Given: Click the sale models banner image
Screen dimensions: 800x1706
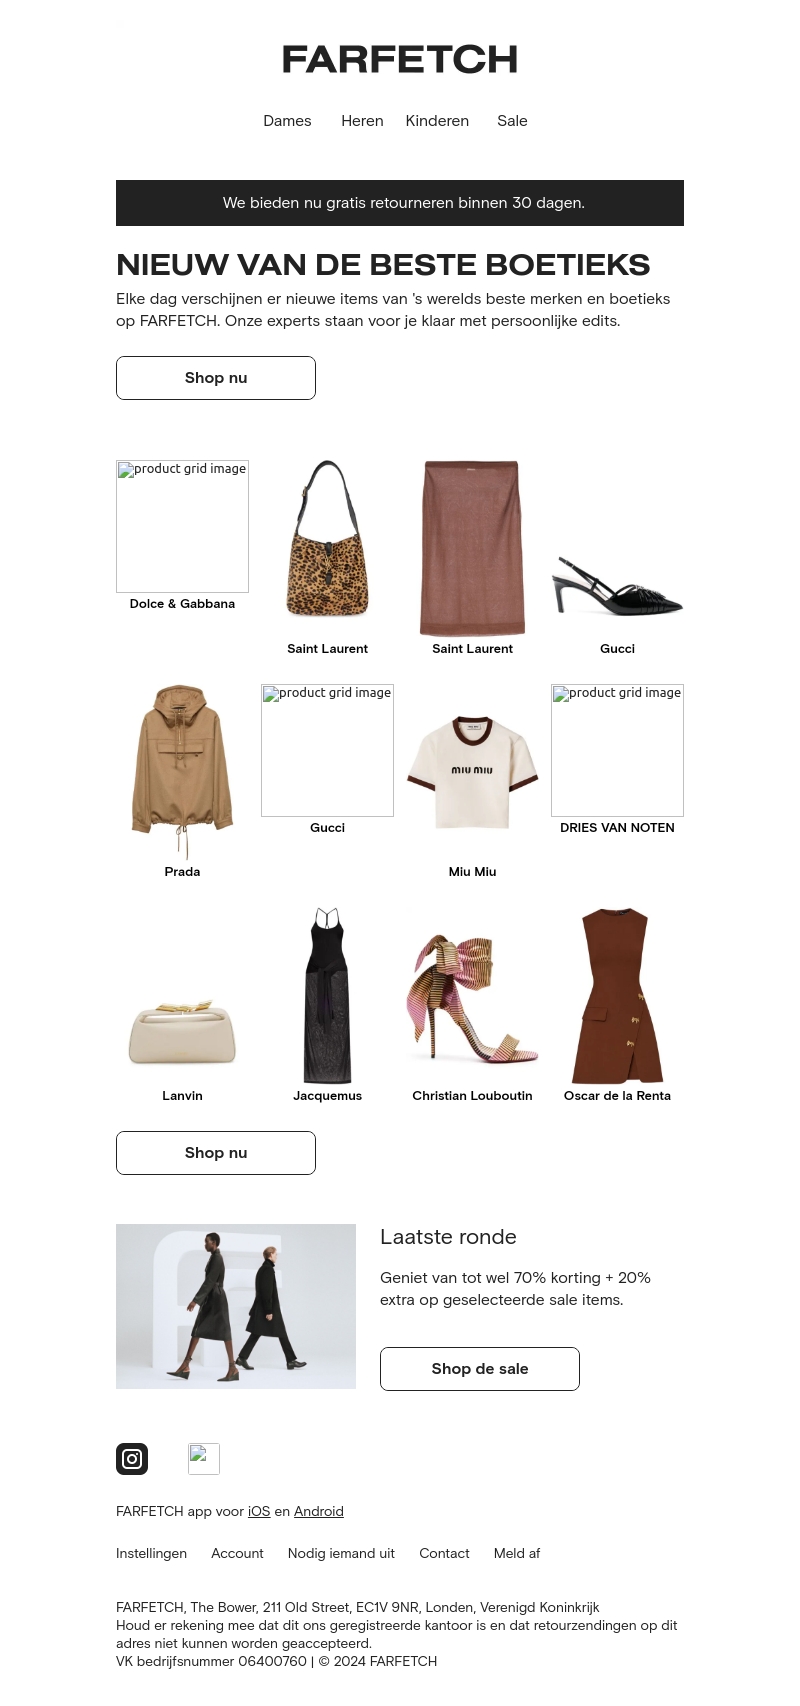Looking at the screenshot, I should point(236,1306).
